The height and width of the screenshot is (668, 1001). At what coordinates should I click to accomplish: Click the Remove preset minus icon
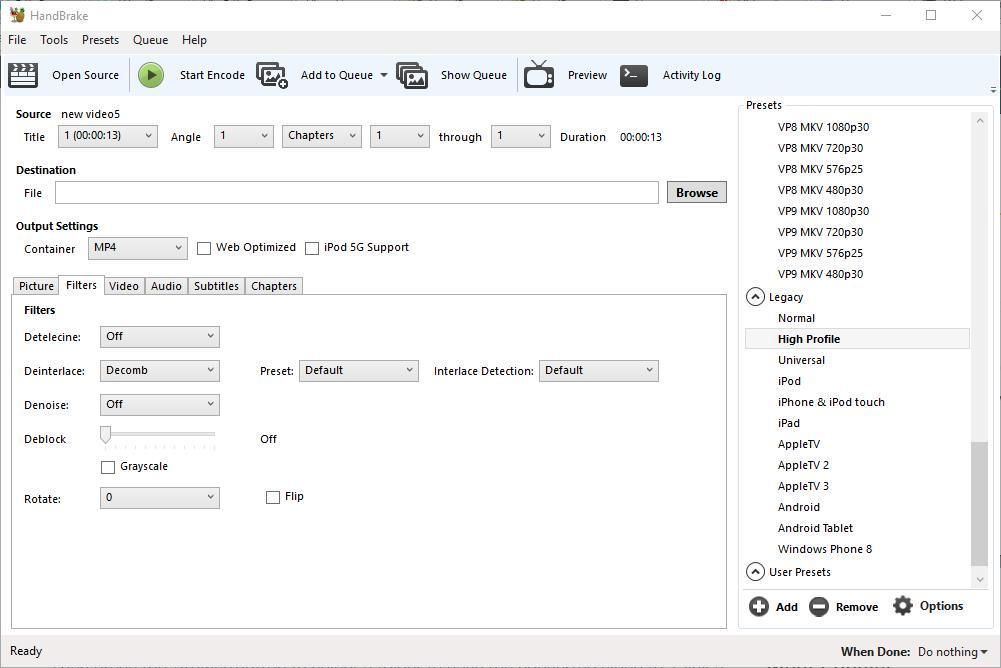[x=819, y=606]
